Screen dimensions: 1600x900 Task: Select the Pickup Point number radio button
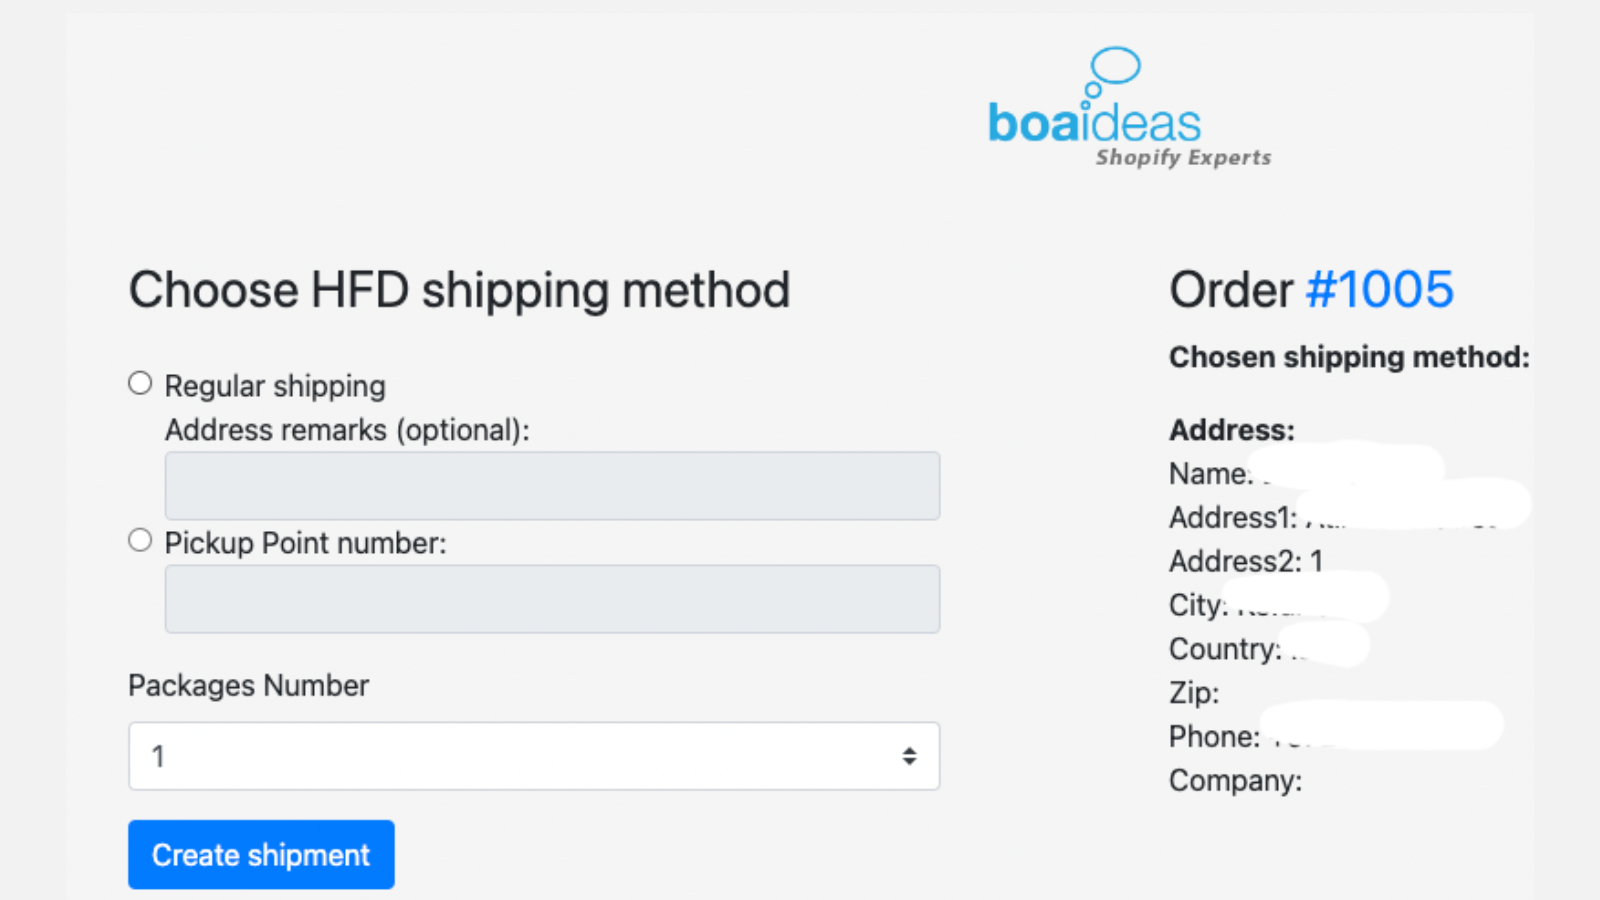click(139, 539)
